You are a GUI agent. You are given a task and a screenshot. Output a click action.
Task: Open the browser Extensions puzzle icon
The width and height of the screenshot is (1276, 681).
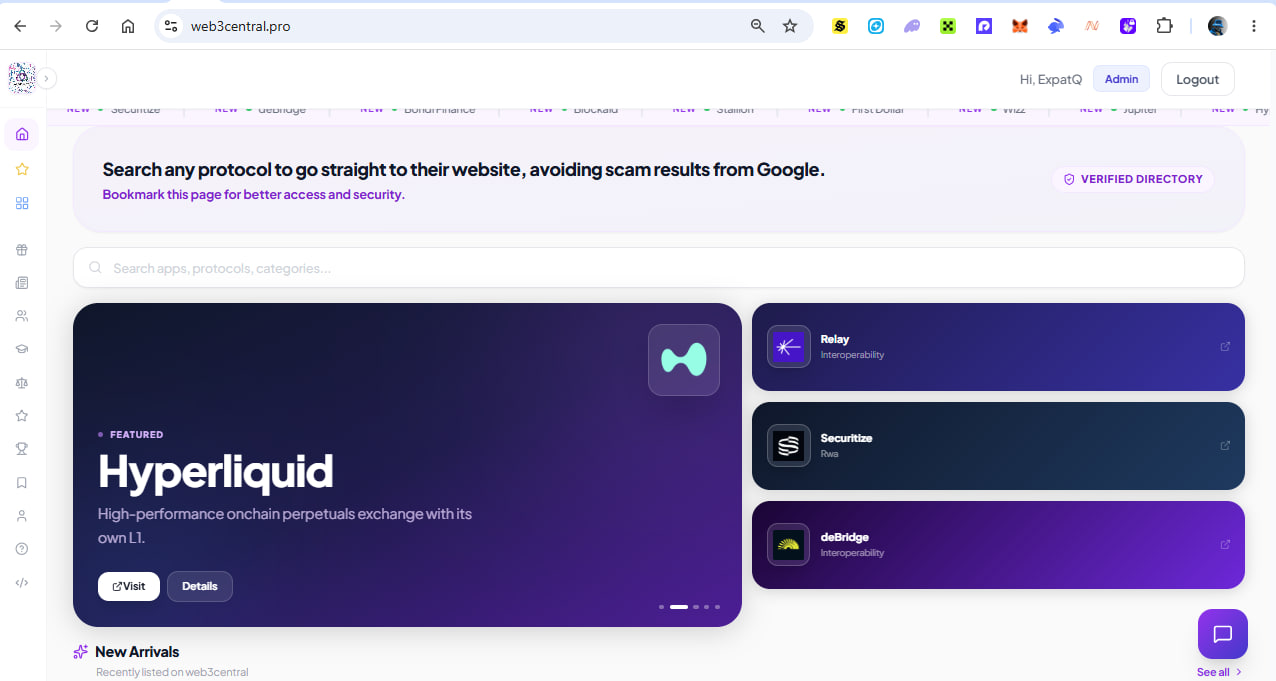[1164, 26]
